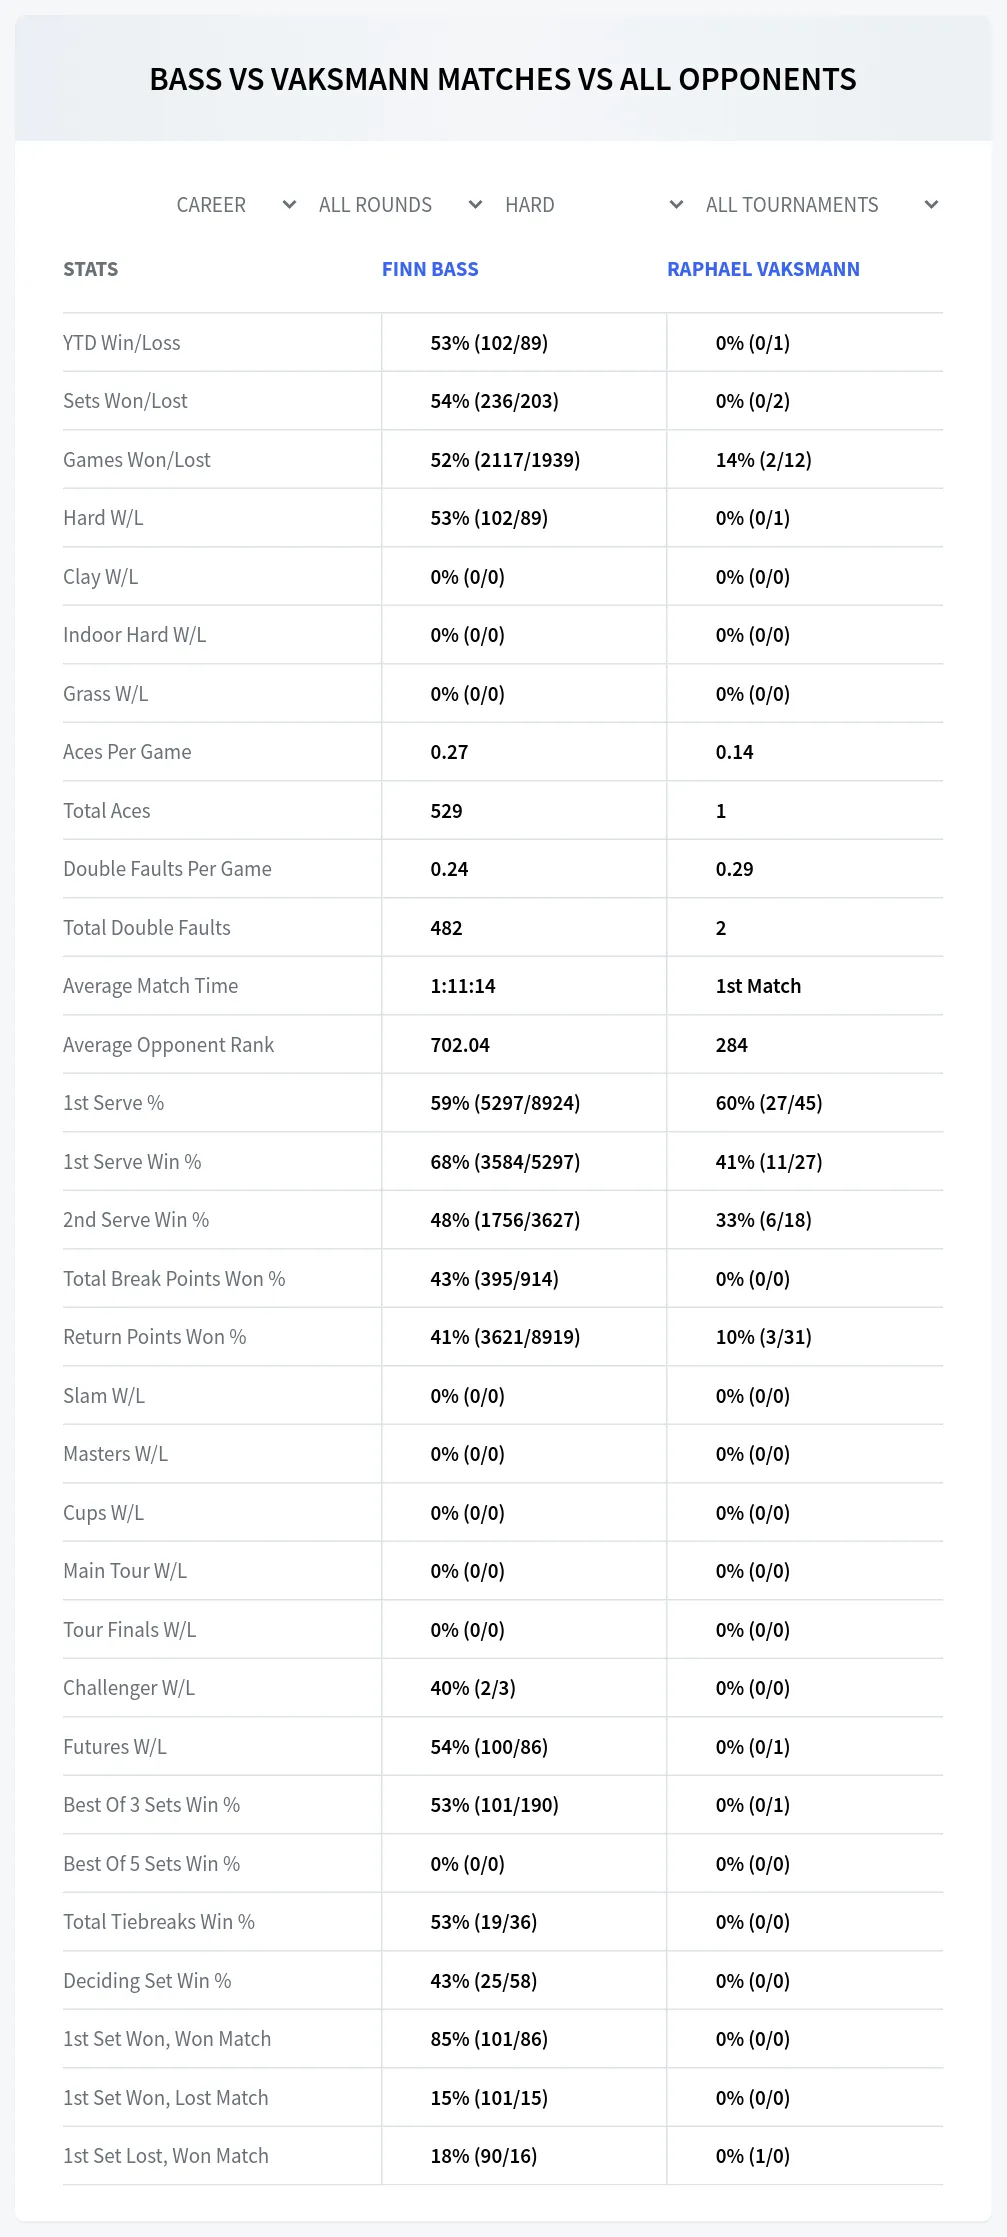Select the YTD Win/Loss row label

click(122, 343)
